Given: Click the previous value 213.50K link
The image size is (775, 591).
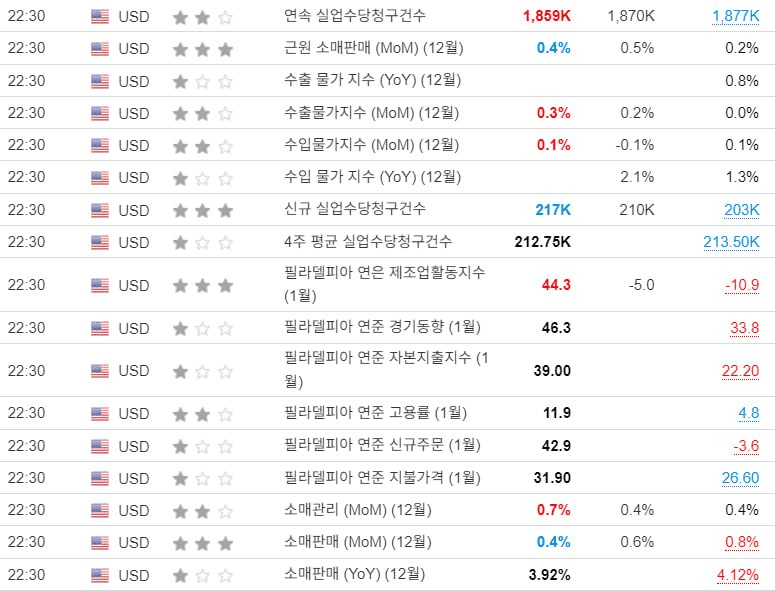Looking at the screenshot, I should [x=731, y=242].
